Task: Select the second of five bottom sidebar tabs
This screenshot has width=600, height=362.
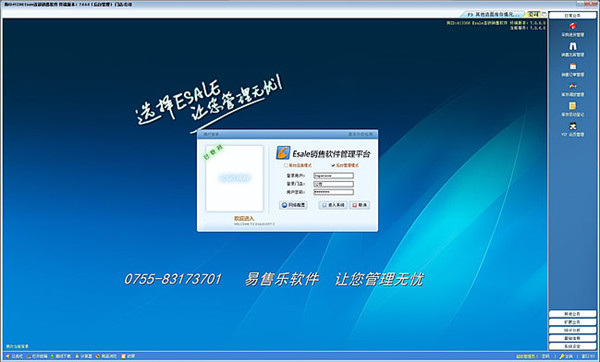Action: pyautogui.click(x=572, y=322)
